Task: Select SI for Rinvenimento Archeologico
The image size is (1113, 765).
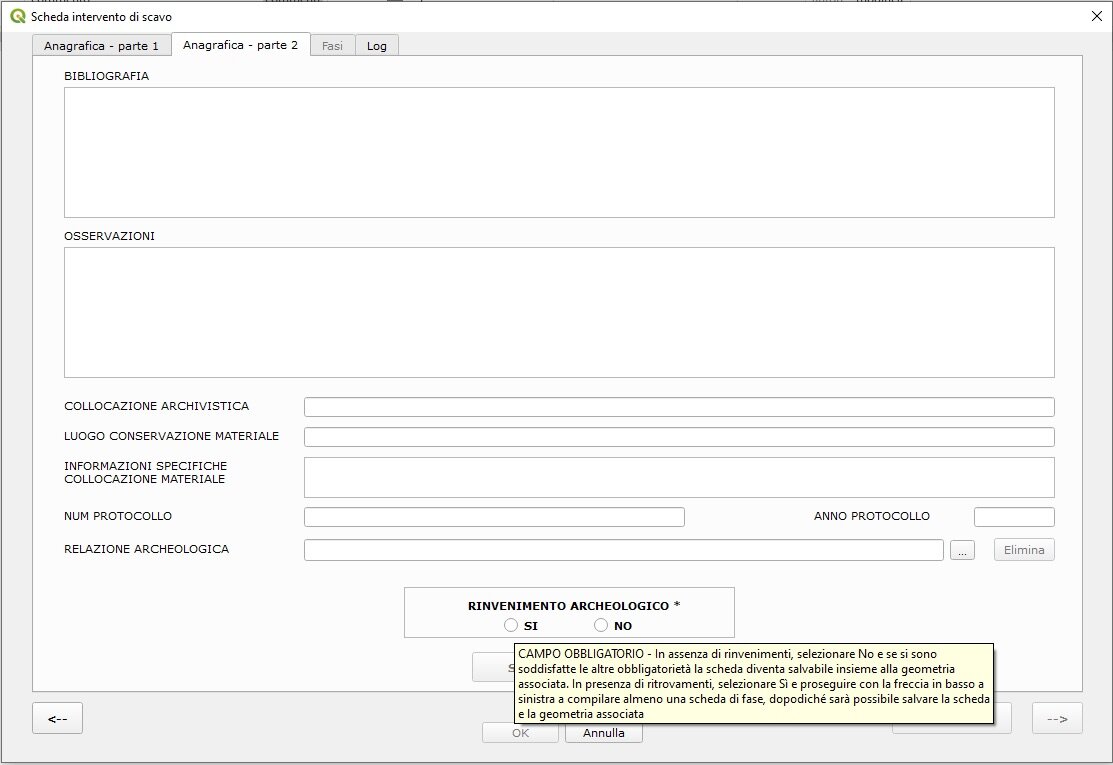Action: [511, 625]
